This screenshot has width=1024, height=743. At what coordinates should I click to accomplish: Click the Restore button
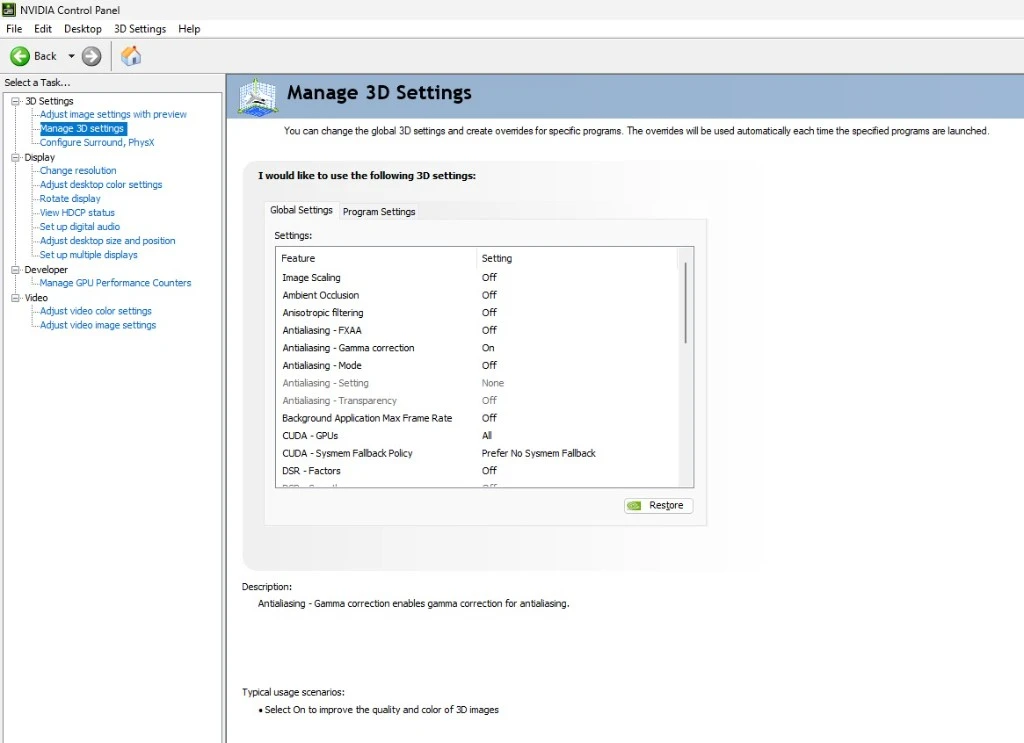point(658,505)
